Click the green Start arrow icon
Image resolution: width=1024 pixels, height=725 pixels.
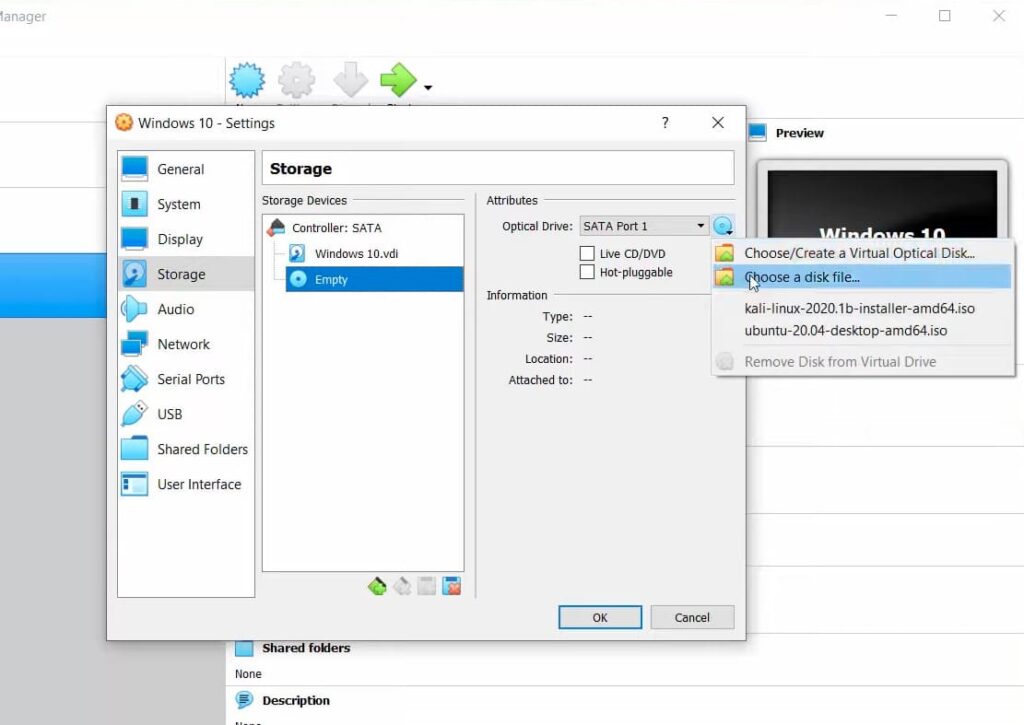tap(398, 80)
